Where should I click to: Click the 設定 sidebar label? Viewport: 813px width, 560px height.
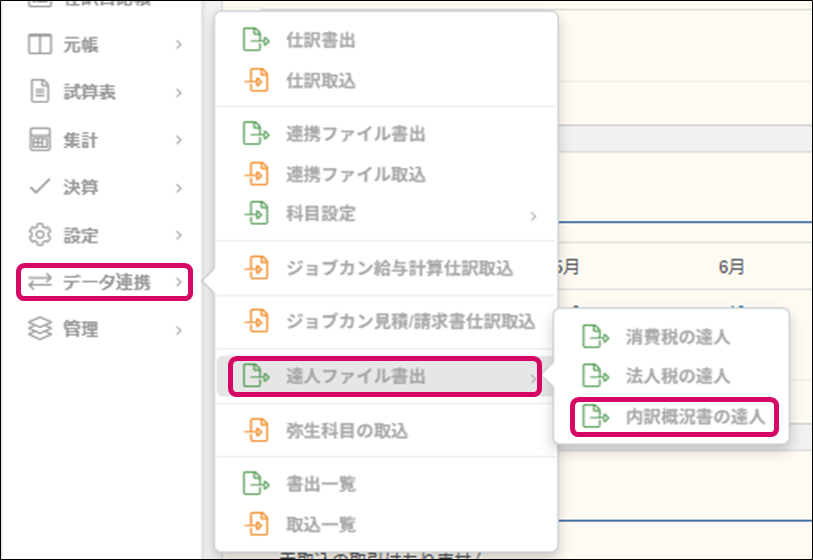(x=80, y=235)
